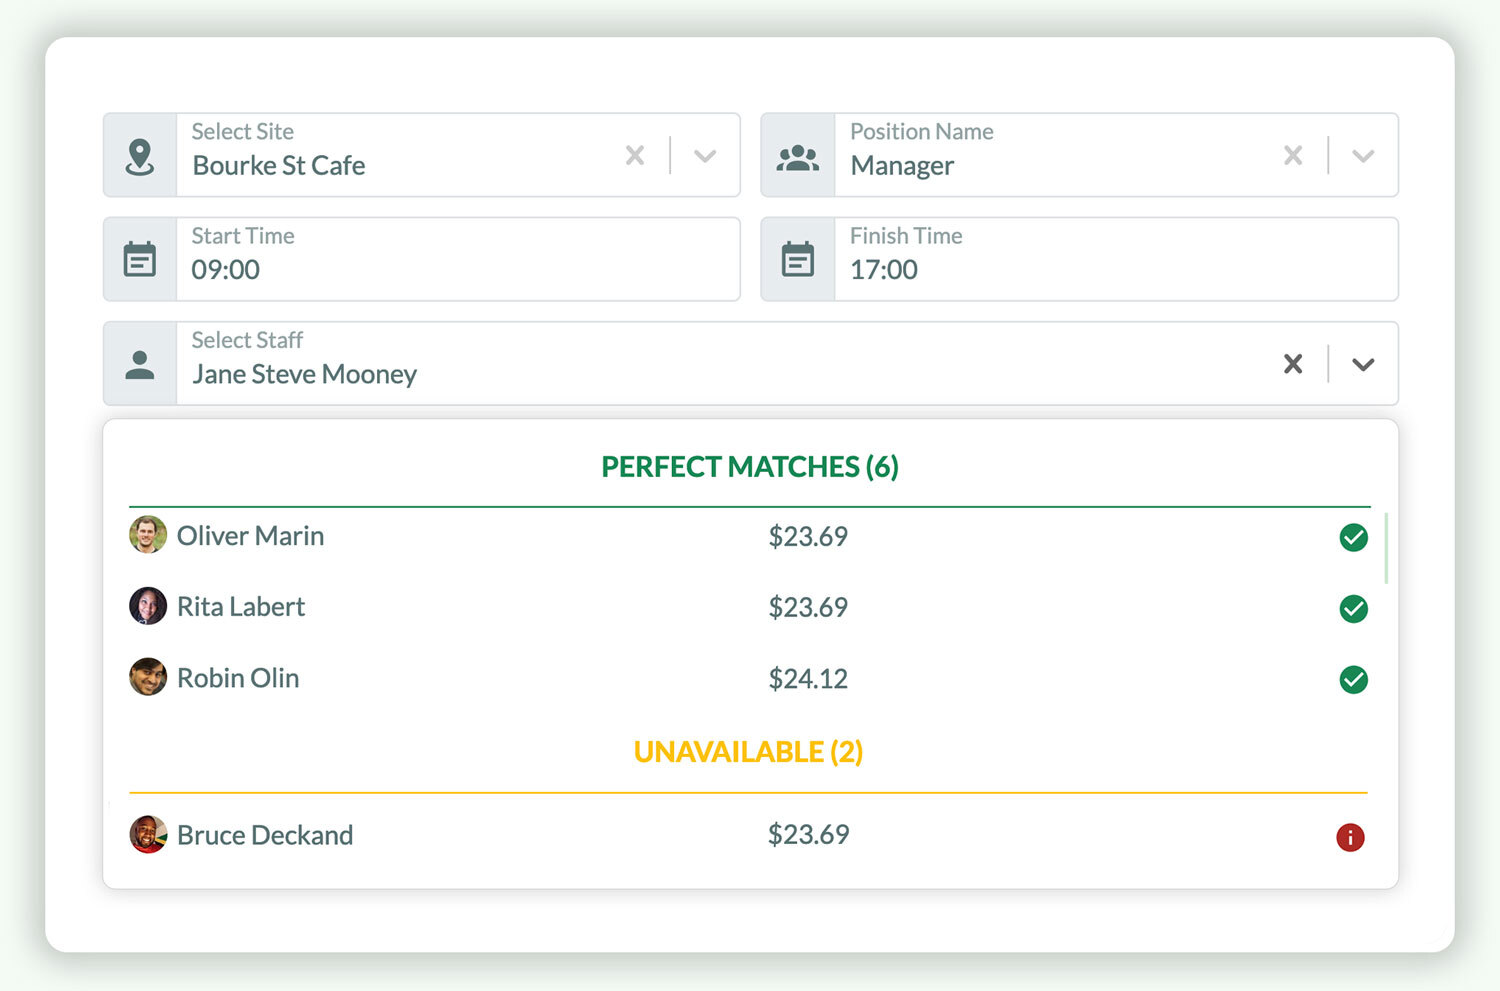Click the calendar icon next to Finish Time
The height and width of the screenshot is (991, 1500).
797,260
